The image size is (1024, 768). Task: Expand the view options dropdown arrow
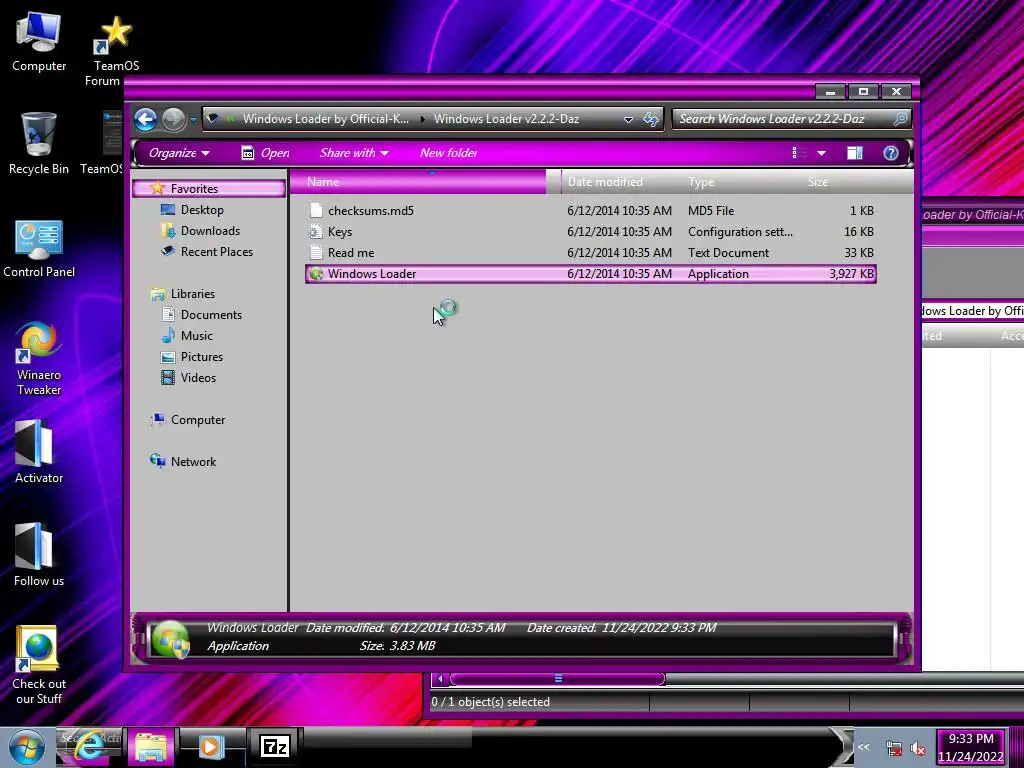822,153
